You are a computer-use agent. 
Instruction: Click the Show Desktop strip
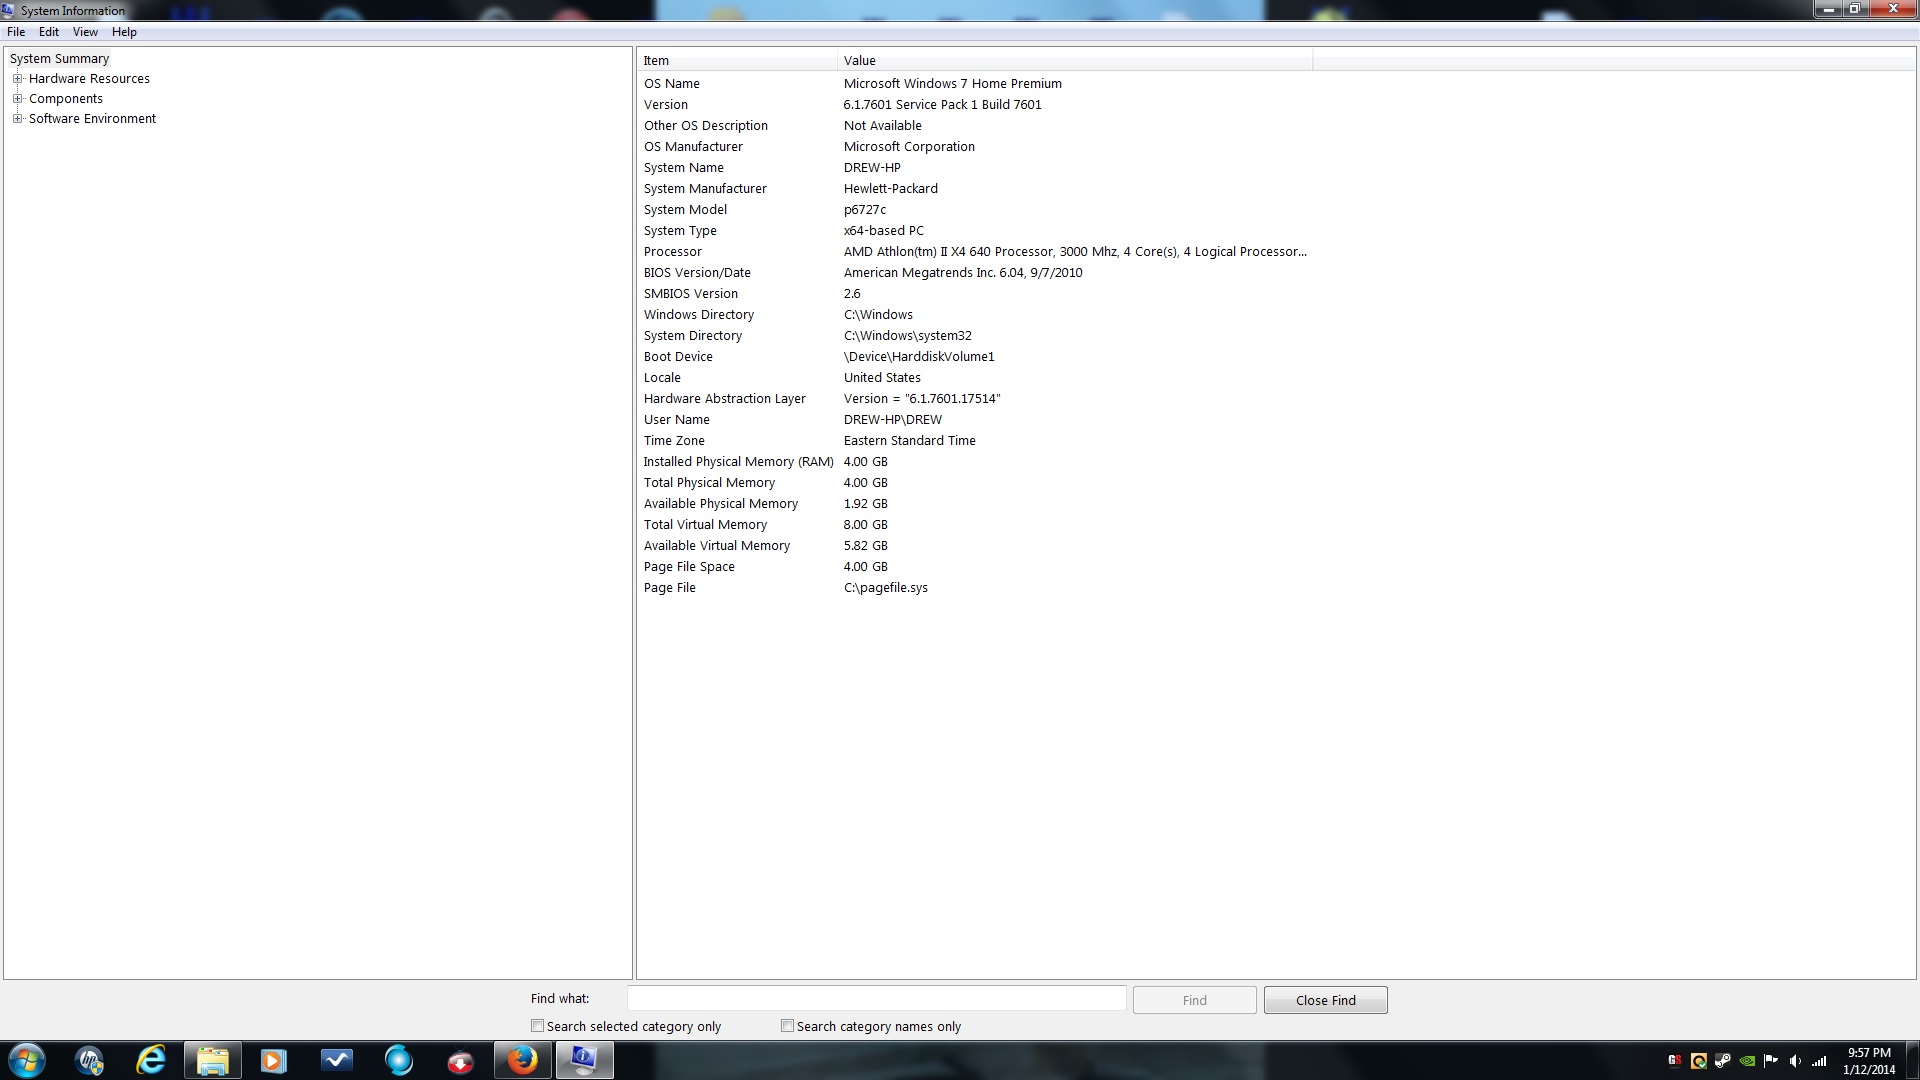pyautogui.click(x=1912, y=1060)
